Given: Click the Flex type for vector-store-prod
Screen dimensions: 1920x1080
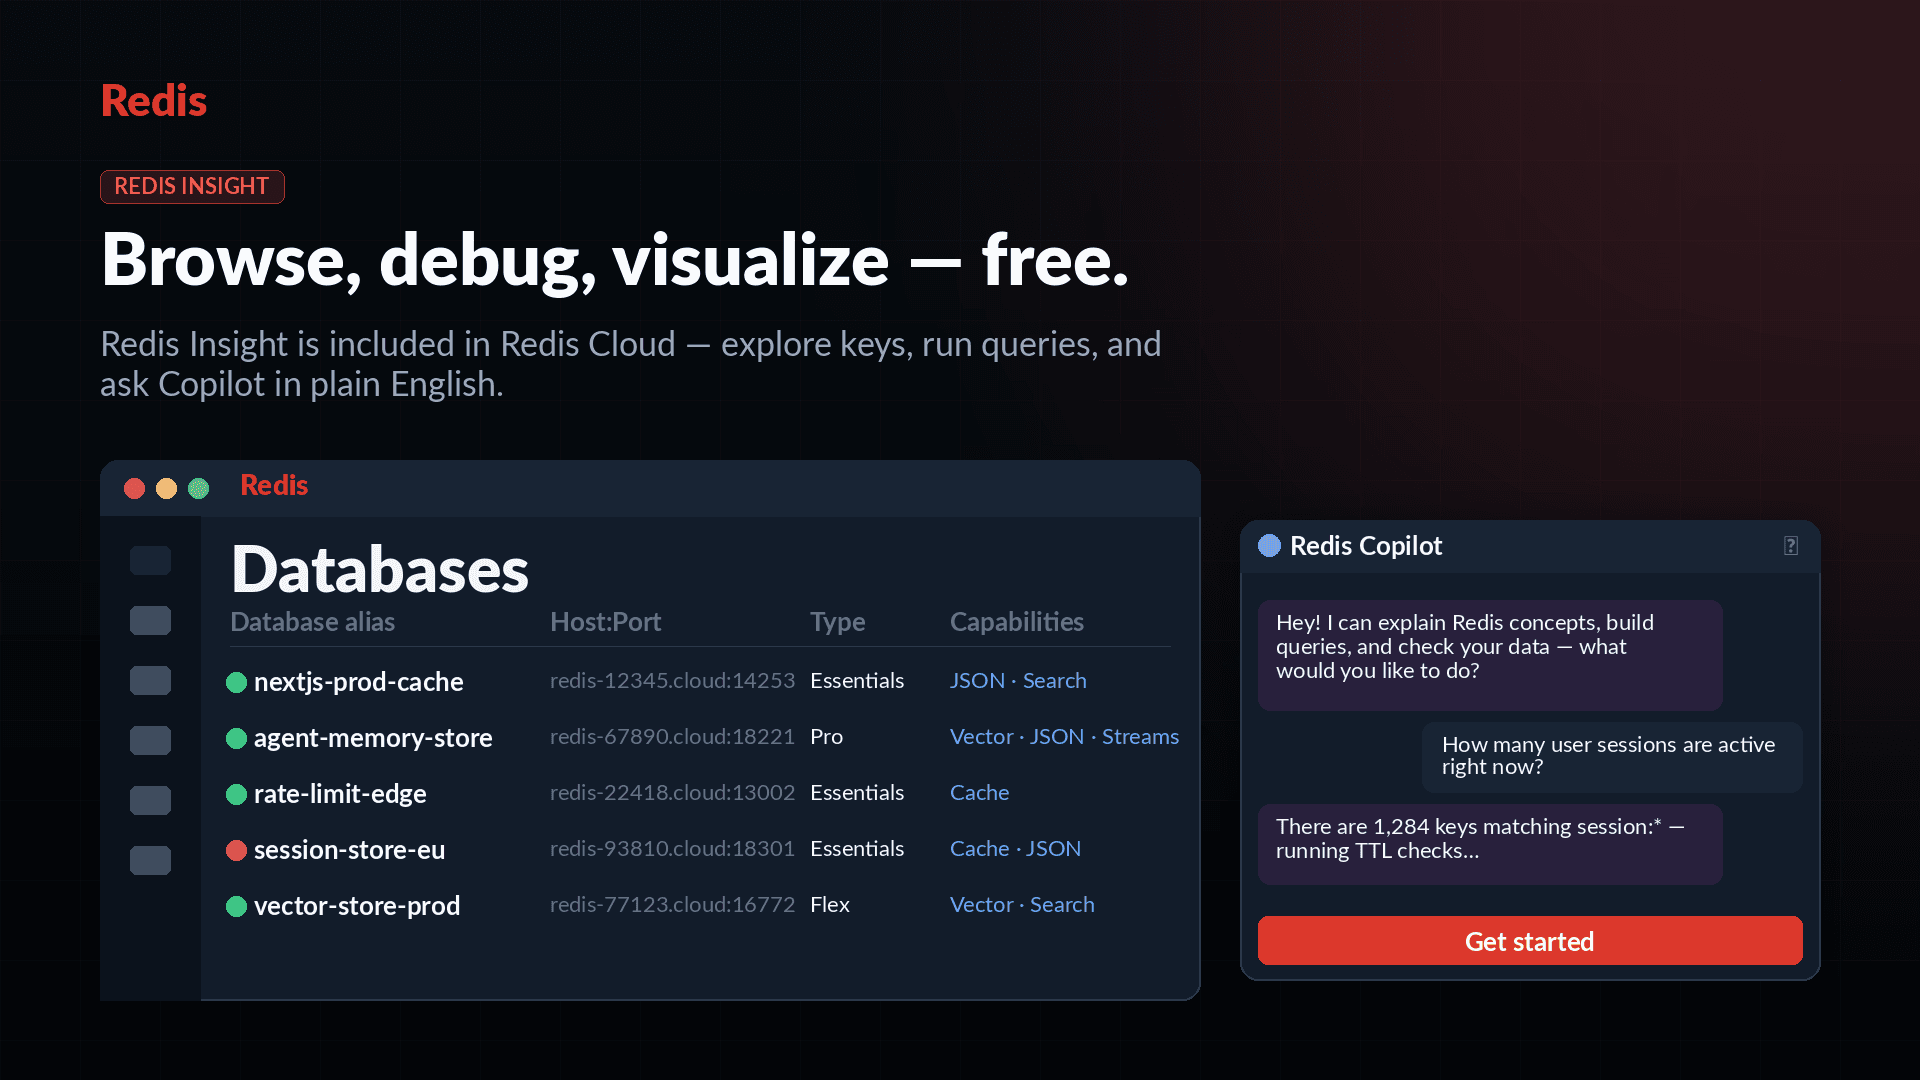Looking at the screenshot, I should point(830,905).
